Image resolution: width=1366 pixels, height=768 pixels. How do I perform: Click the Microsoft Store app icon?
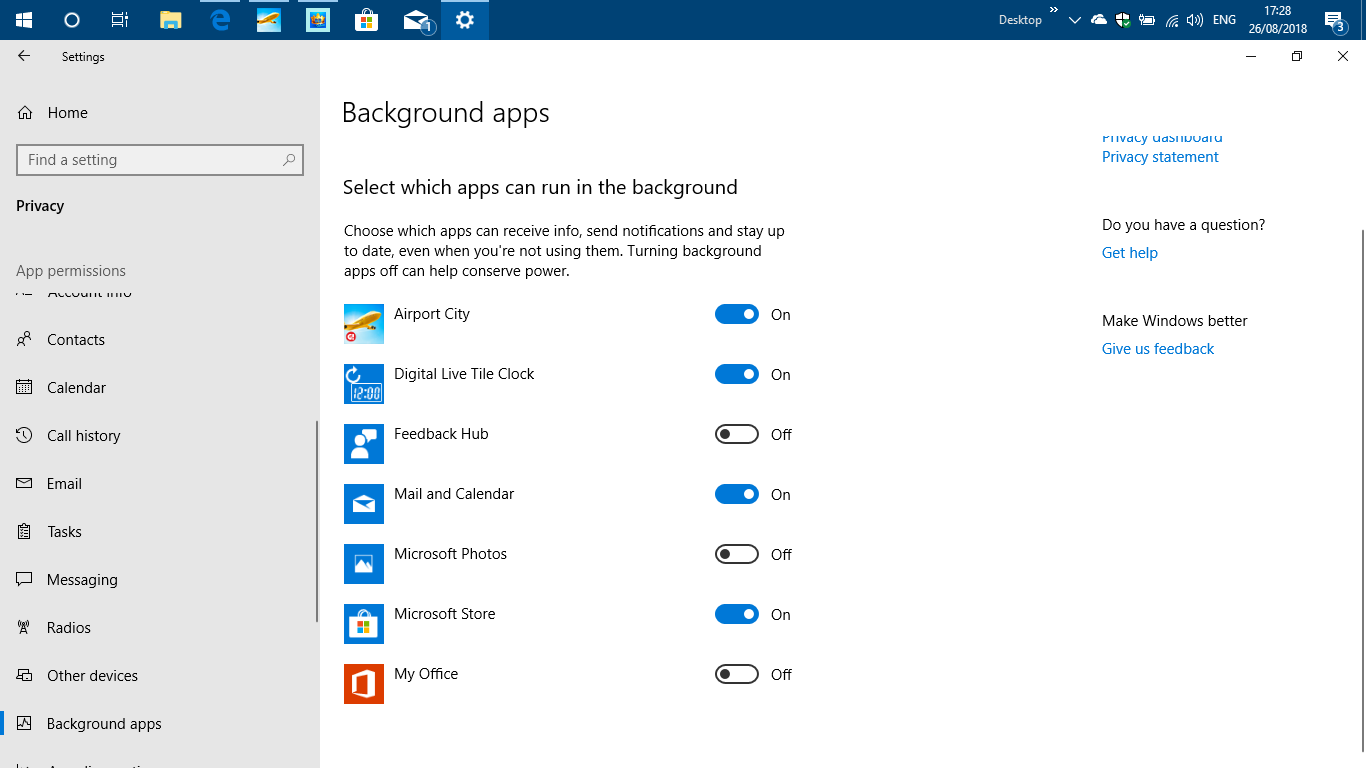pos(364,624)
